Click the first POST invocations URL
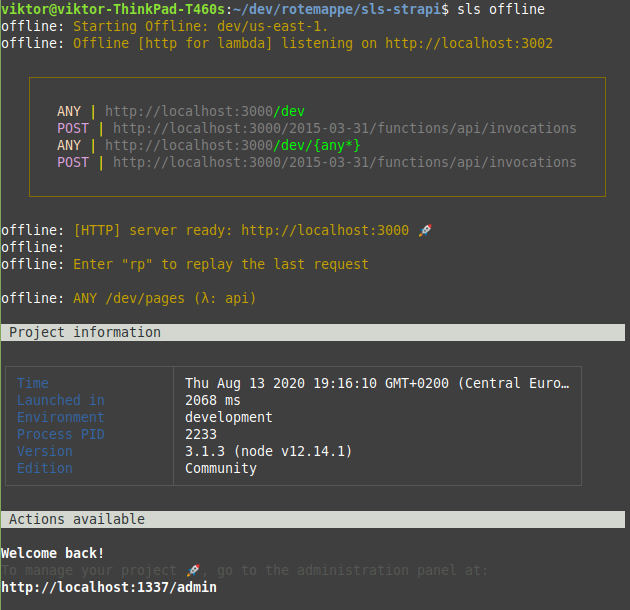 (344, 128)
